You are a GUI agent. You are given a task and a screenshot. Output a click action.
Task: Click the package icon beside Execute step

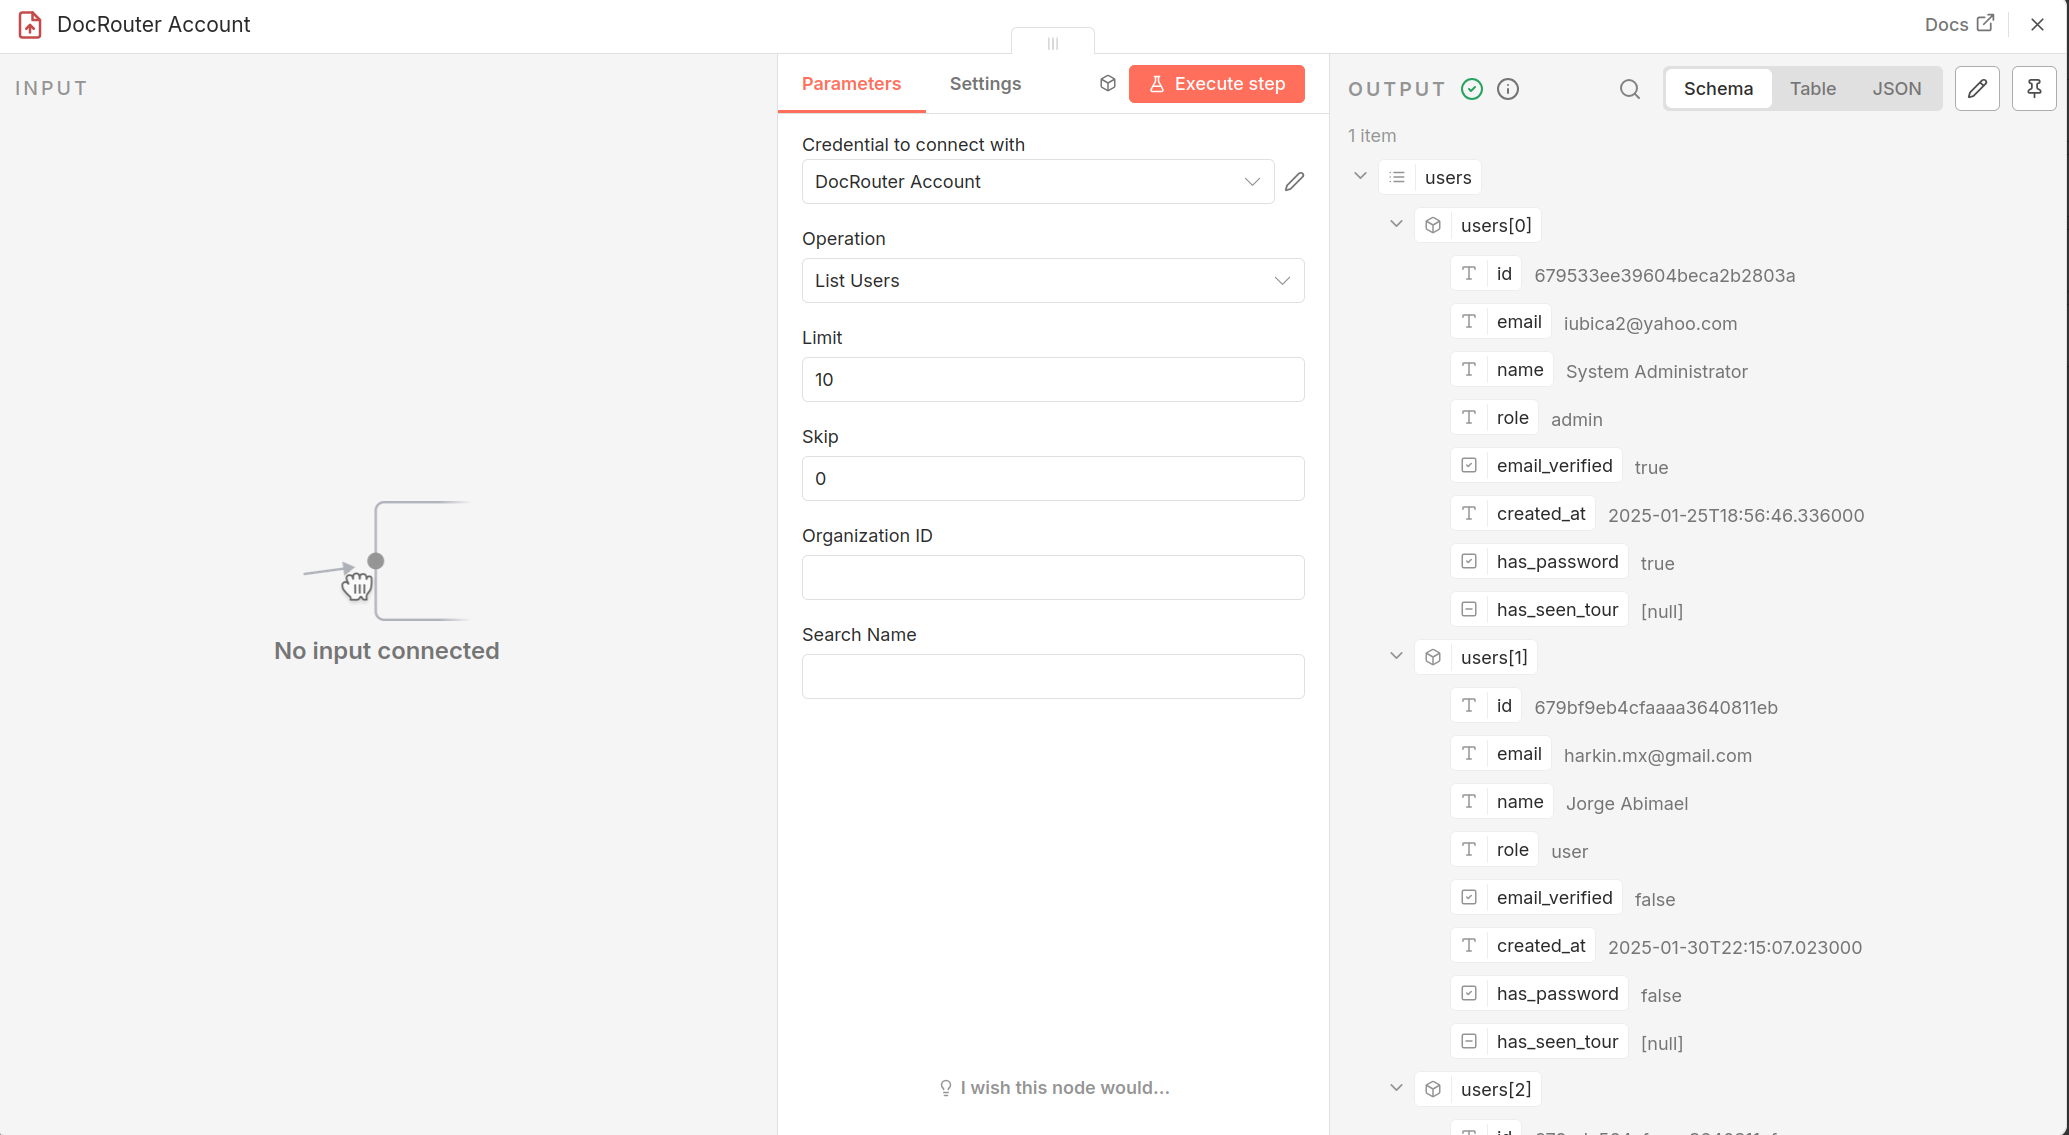[1107, 83]
